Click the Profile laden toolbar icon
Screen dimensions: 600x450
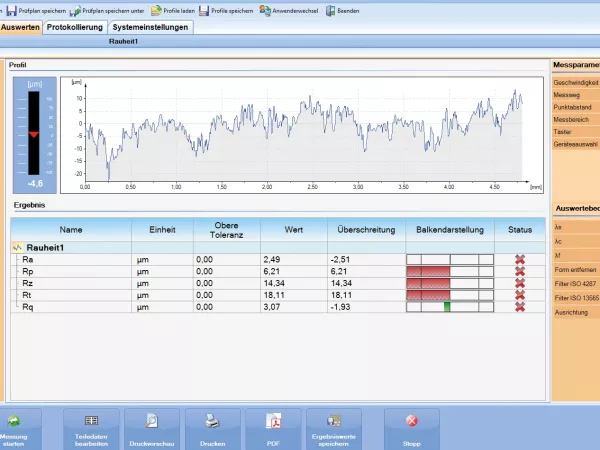point(156,10)
